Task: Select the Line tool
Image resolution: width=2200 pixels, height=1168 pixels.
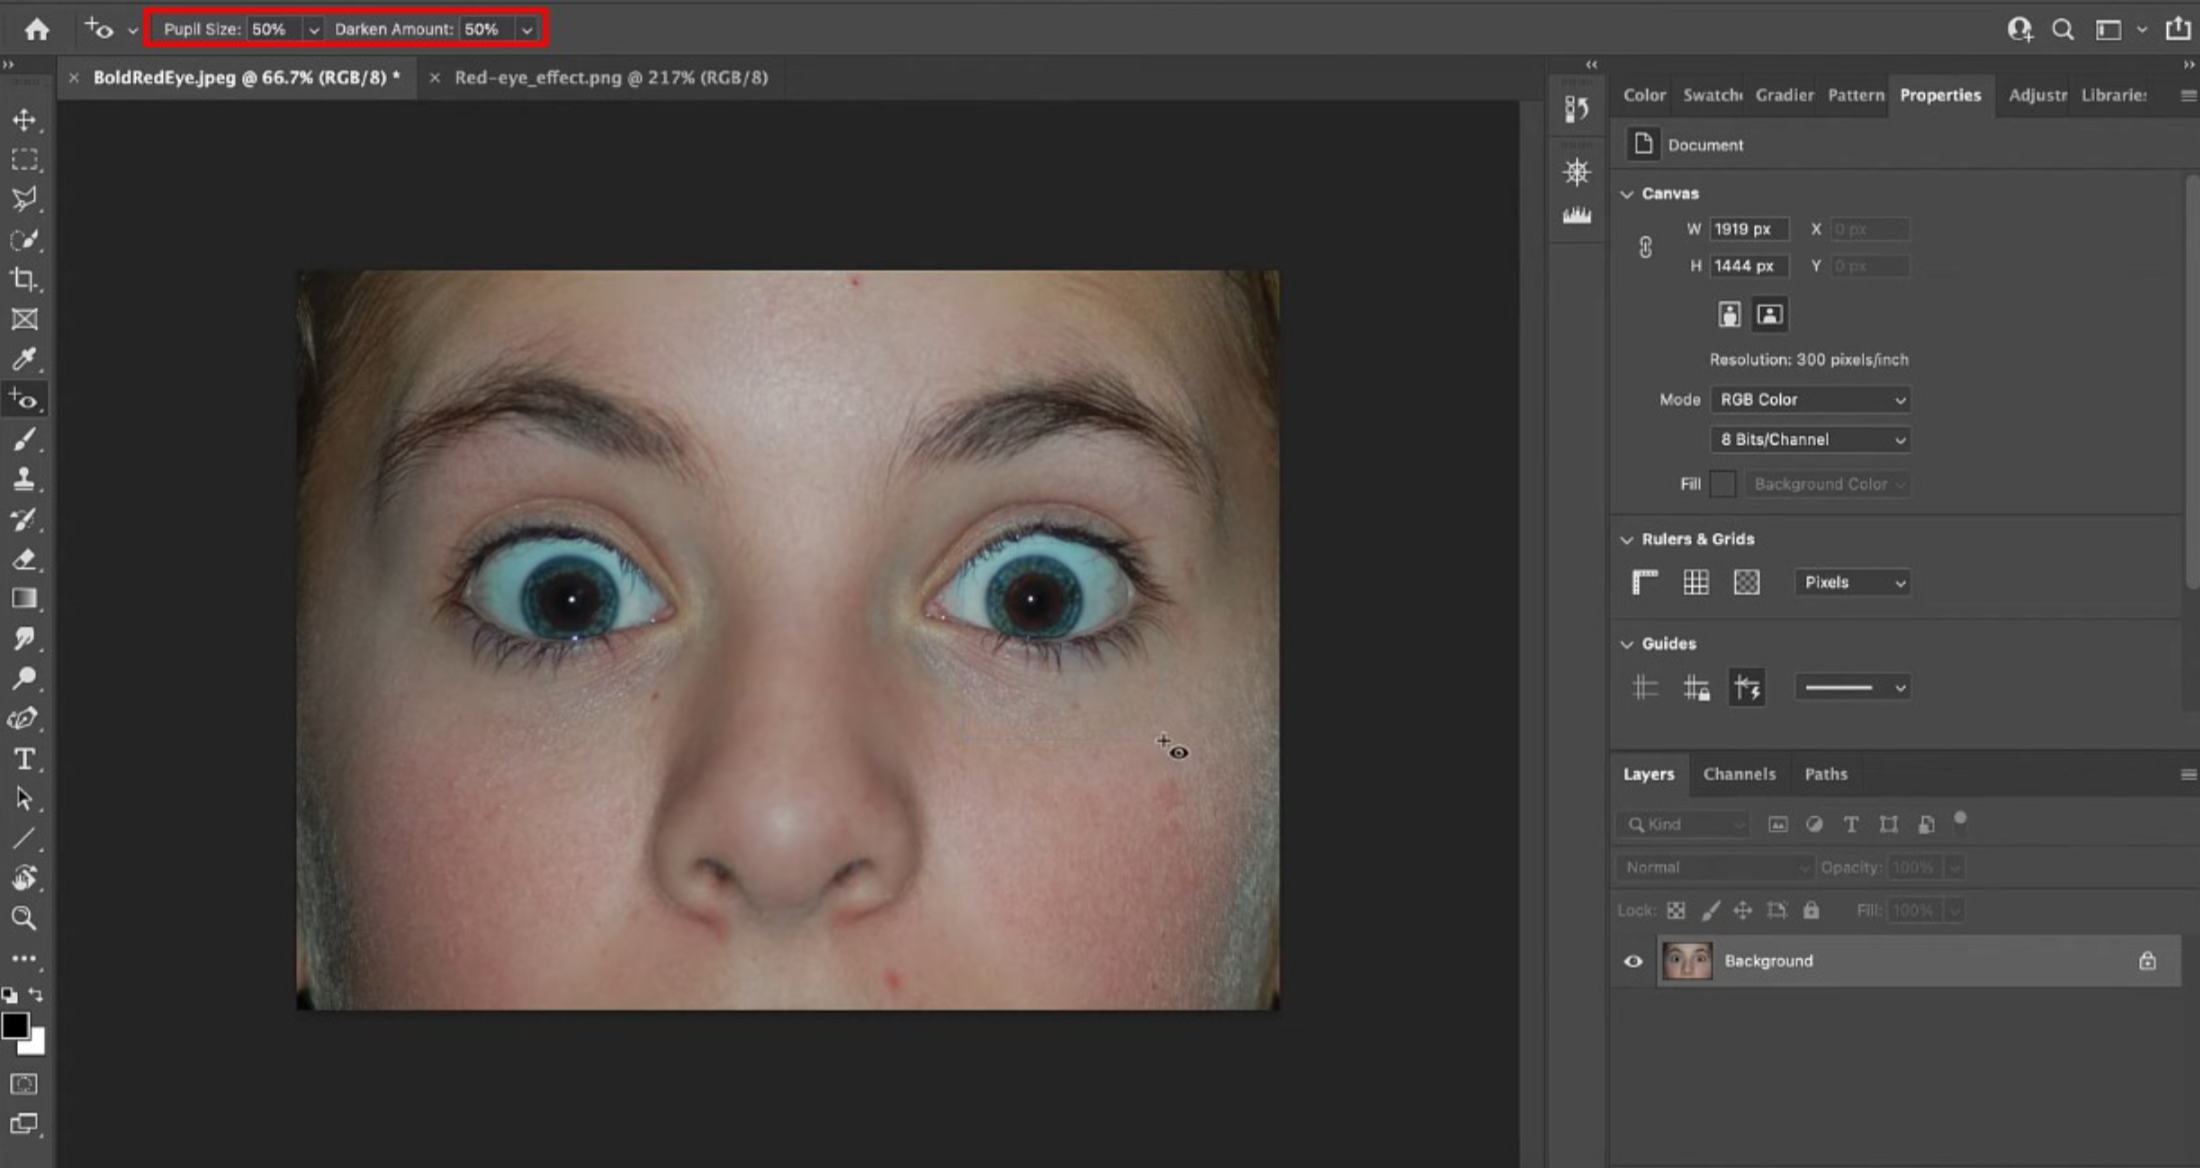Action: pos(24,839)
